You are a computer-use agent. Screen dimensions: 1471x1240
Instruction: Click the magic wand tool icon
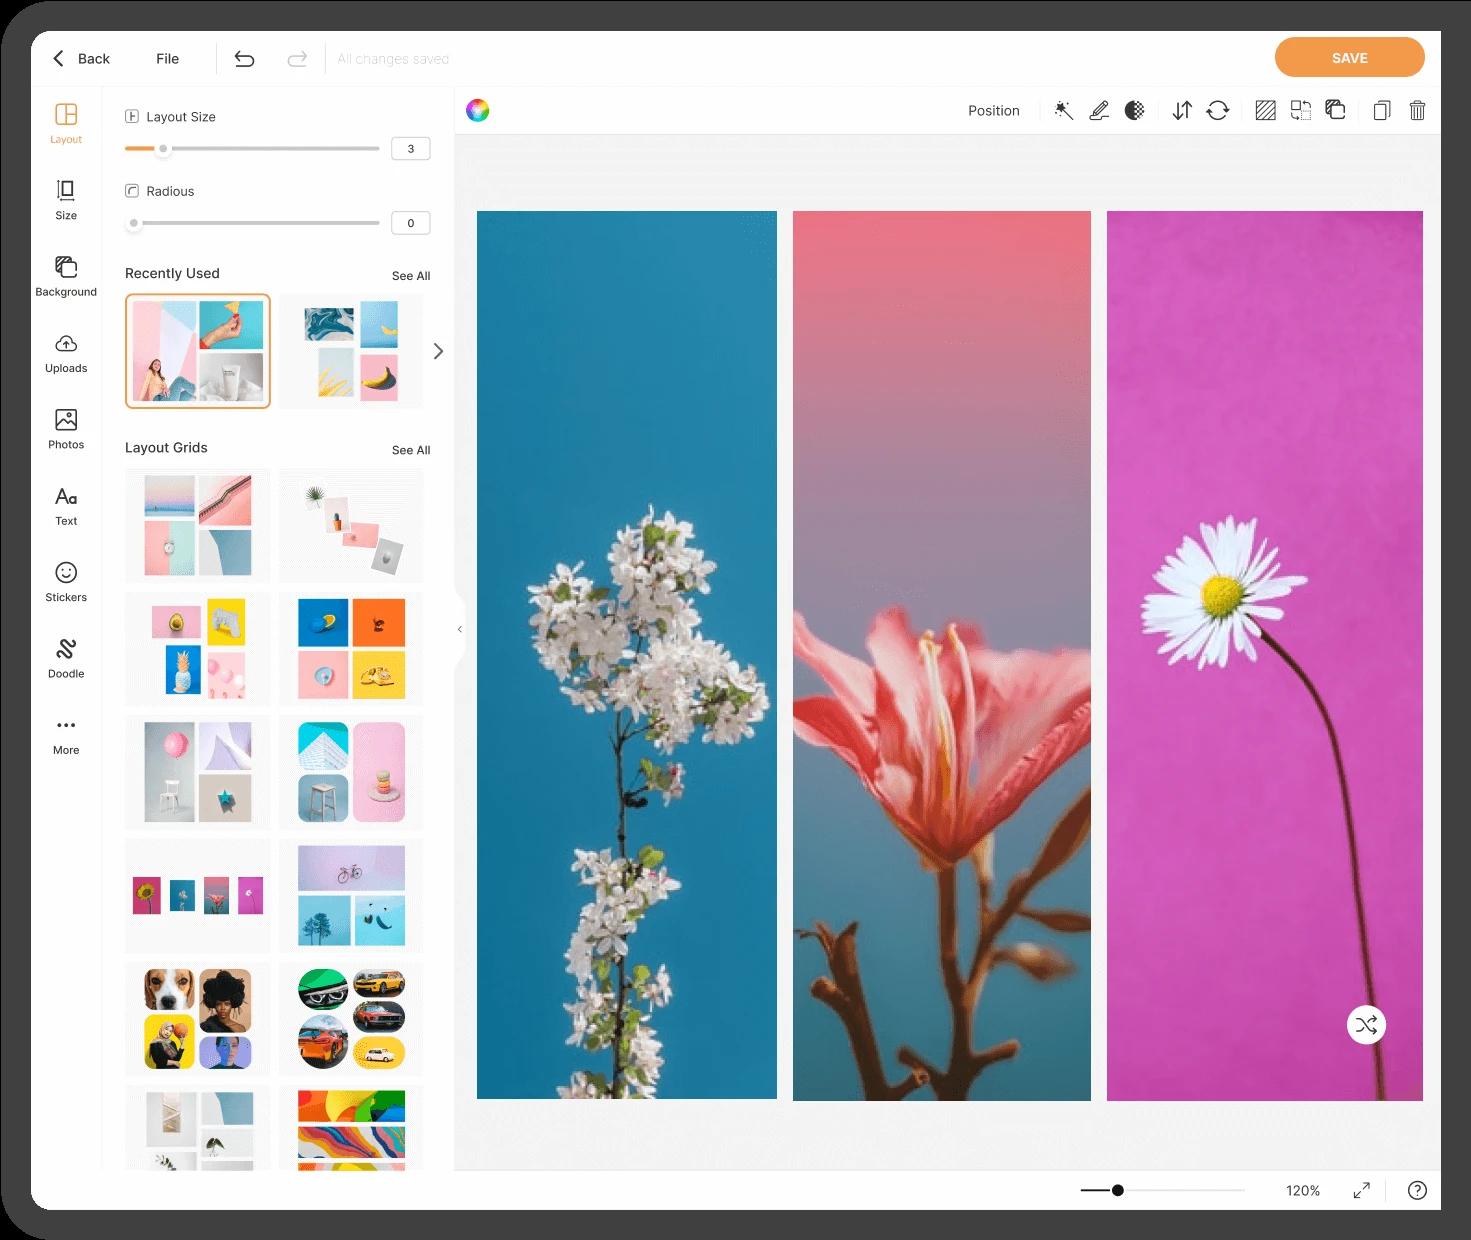(1063, 111)
